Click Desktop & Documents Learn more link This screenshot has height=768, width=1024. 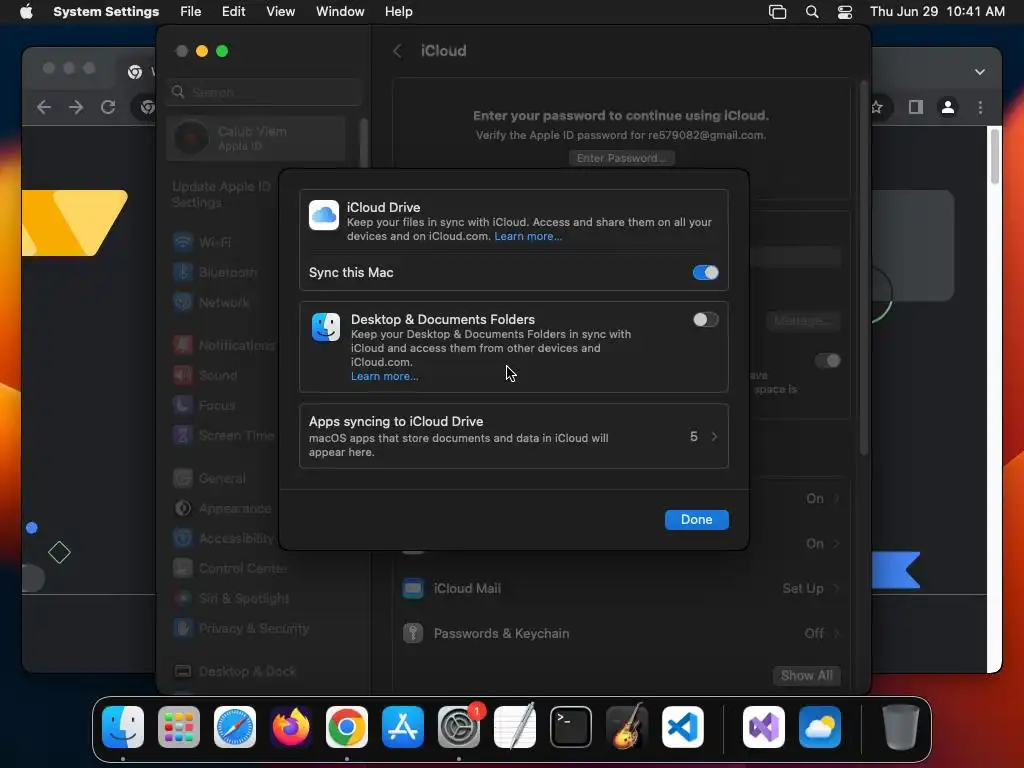385,376
